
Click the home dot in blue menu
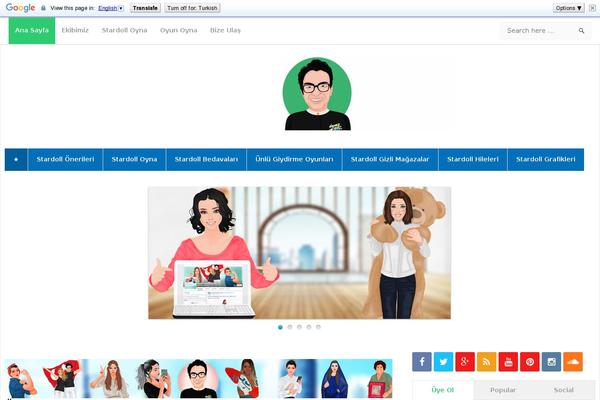pyautogui.click(x=16, y=159)
